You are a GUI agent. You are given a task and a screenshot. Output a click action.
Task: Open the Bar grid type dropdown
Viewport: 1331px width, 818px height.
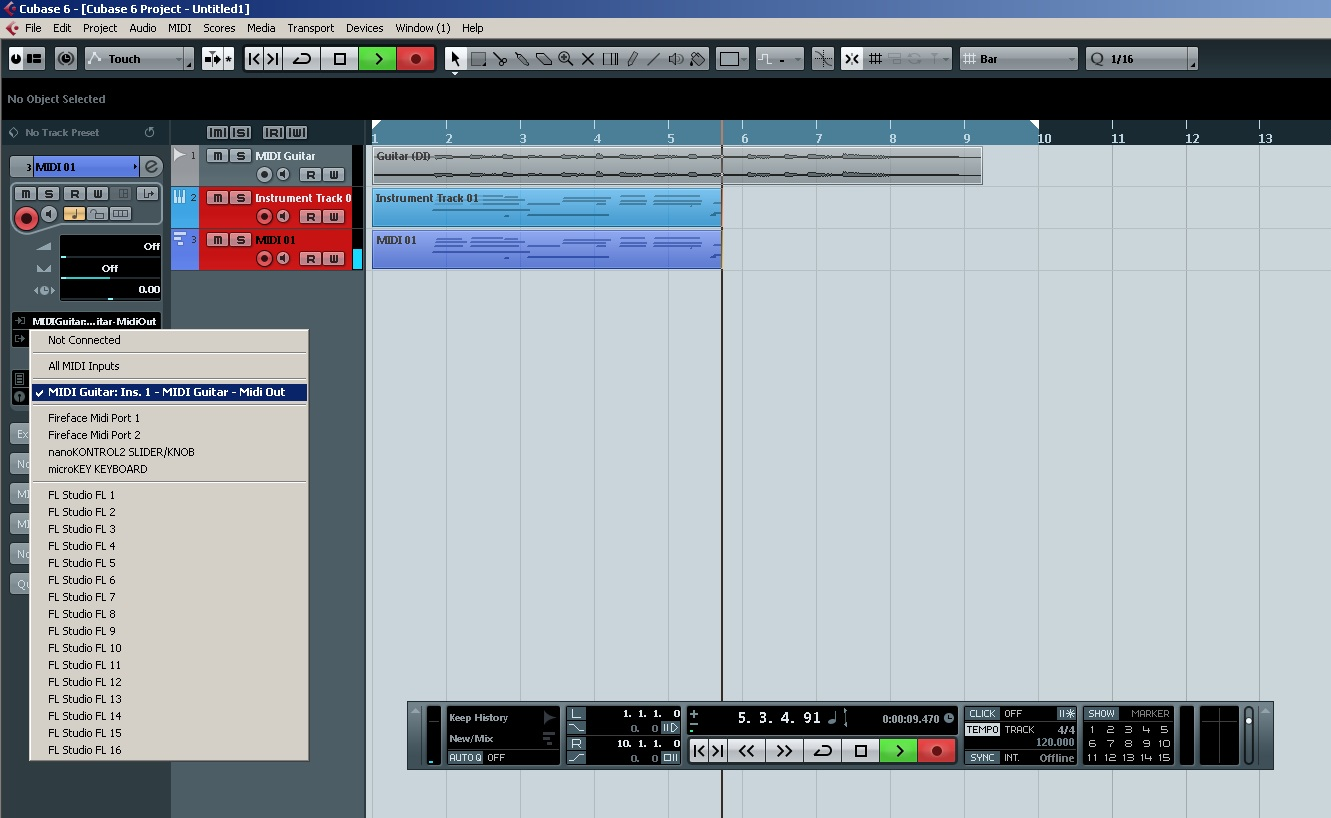pyautogui.click(x=1019, y=59)
